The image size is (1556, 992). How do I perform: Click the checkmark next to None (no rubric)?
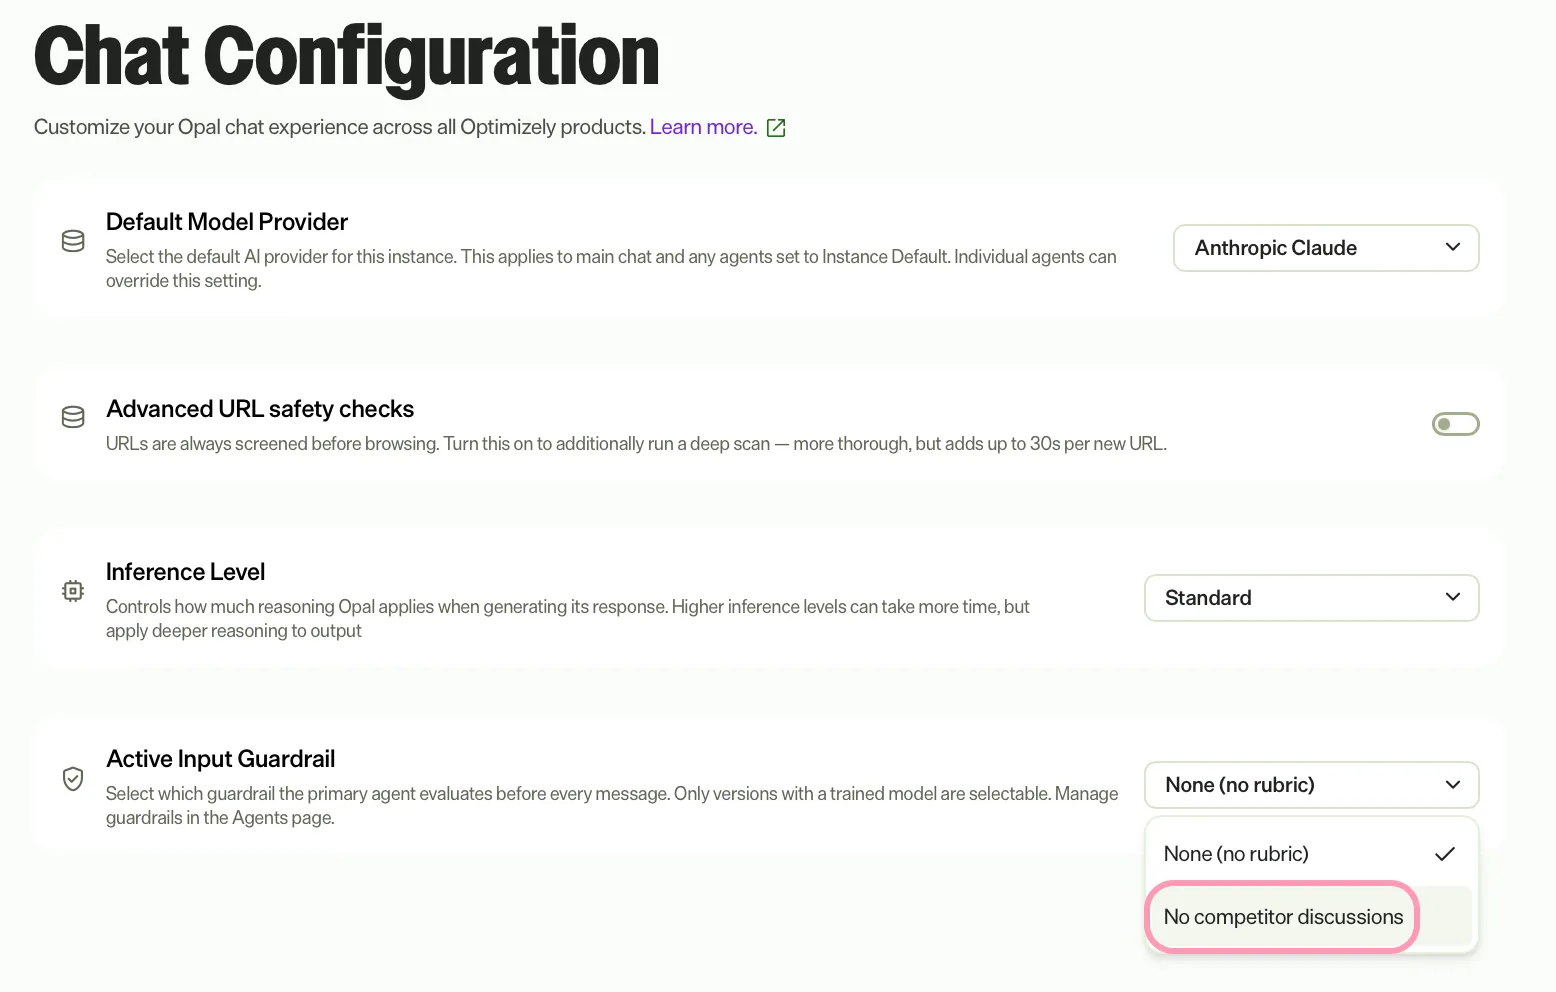[x=1444, y=854]
